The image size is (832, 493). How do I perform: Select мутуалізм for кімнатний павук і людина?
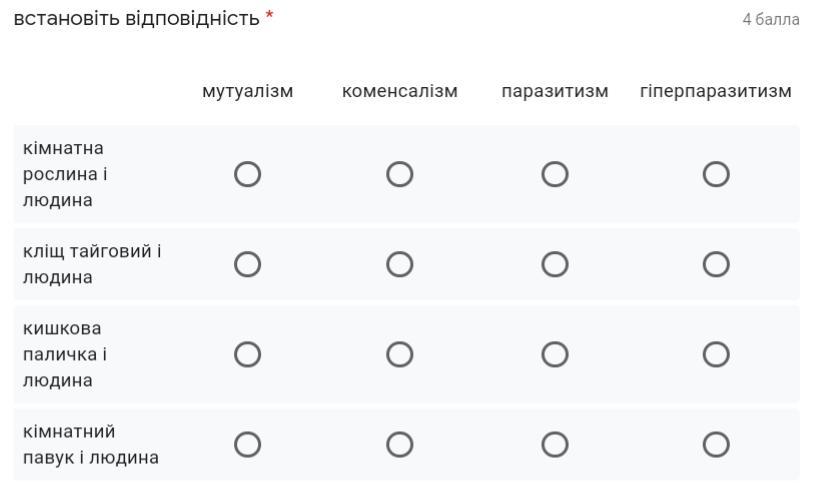pos(247,445)
